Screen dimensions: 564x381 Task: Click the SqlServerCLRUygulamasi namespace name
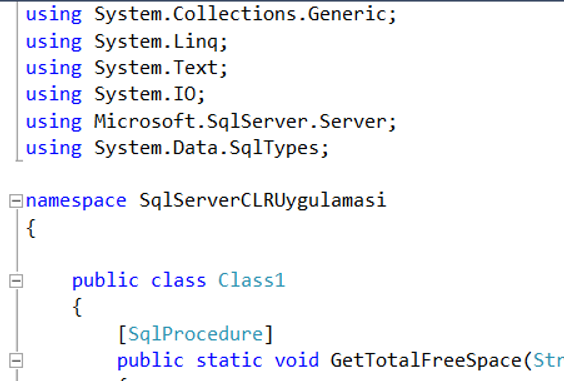click(x=263, y=201)
